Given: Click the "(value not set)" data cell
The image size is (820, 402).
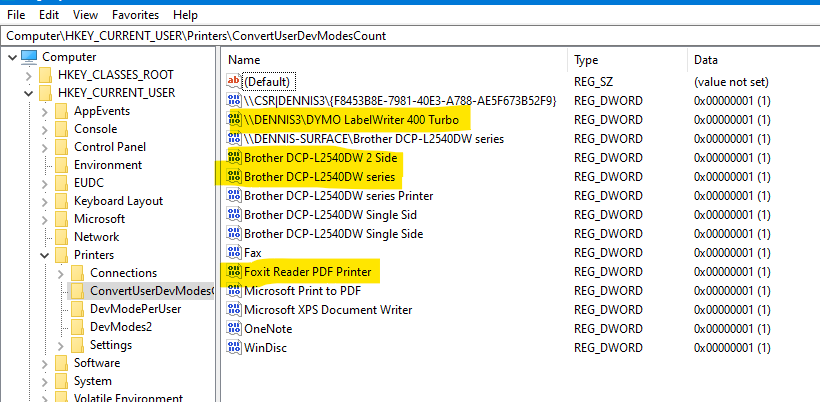Looking at the screenshot, I should [x=731, y=82].
